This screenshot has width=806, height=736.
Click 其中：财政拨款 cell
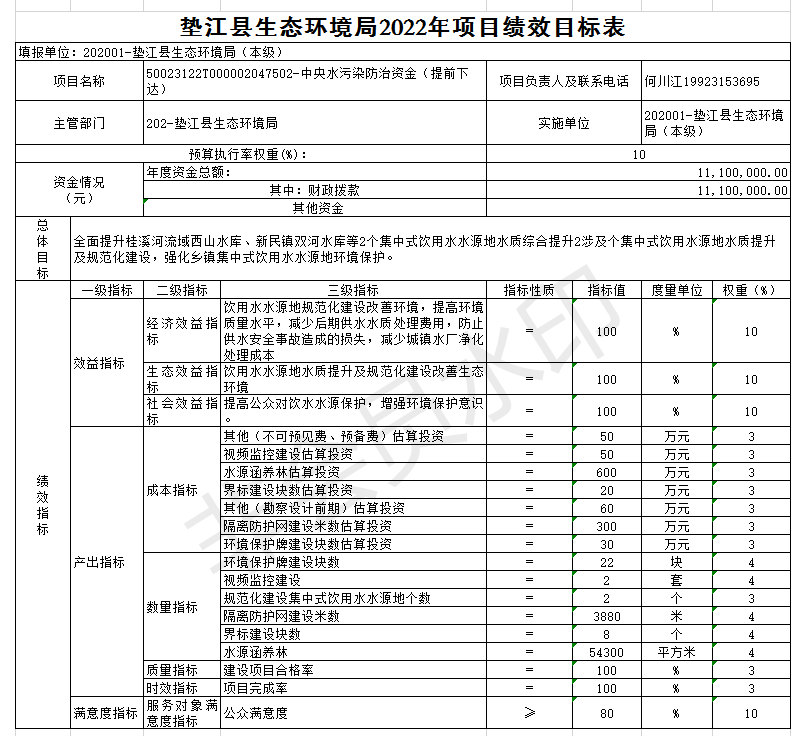[315, 190]
